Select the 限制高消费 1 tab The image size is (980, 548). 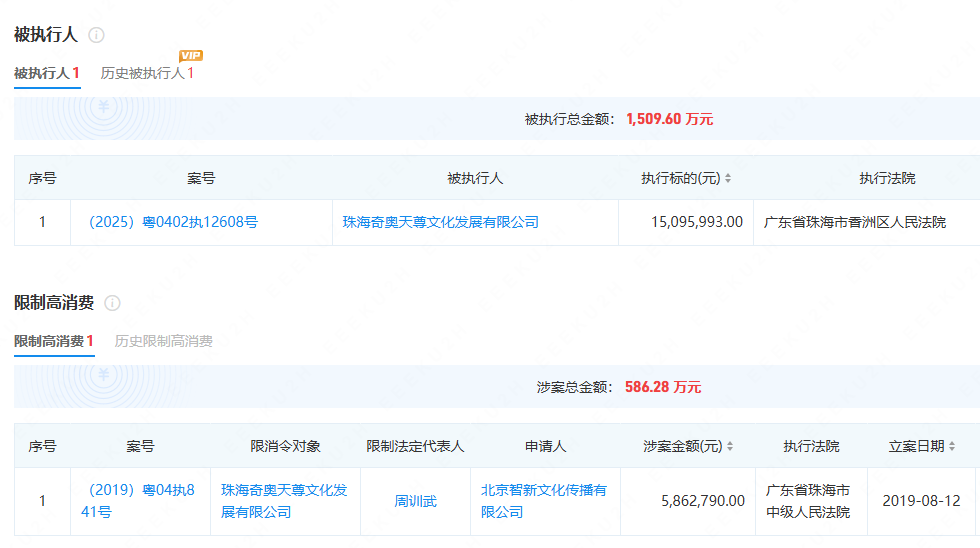54,341
